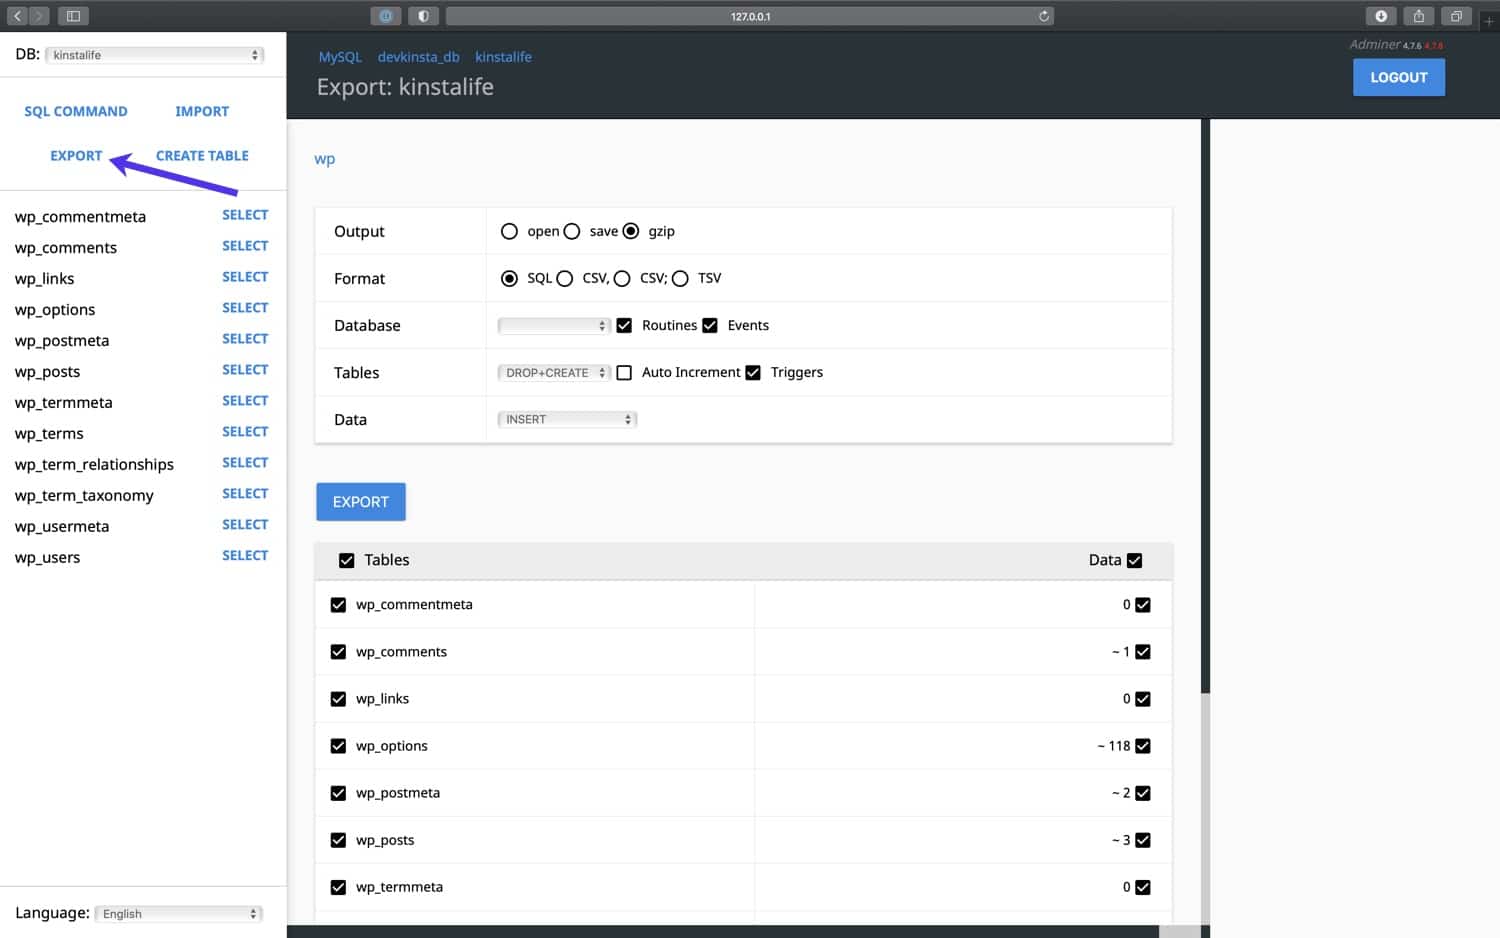
Task: Open the DROP+CREATE tables dropdown
Action: [553, 372]
